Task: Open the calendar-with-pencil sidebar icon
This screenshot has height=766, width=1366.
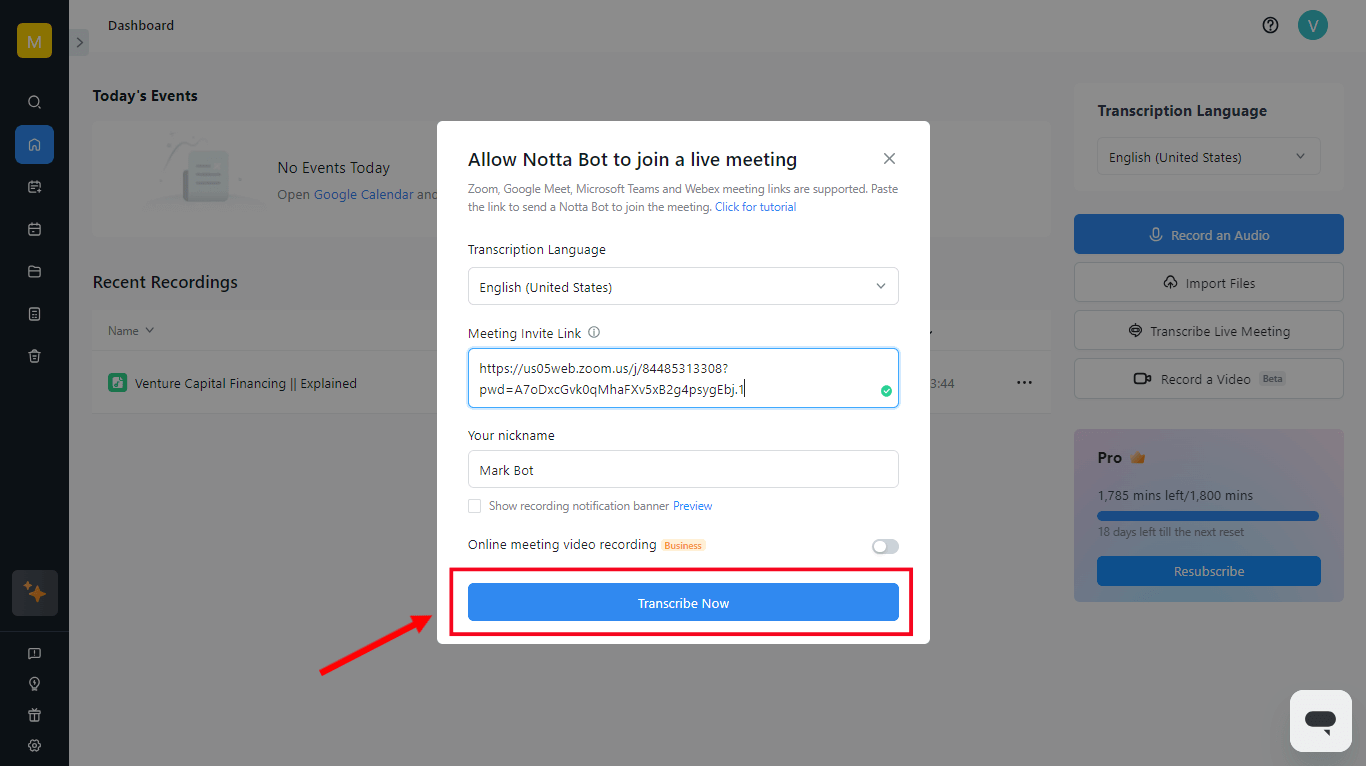Action: (x=34, y=187)
